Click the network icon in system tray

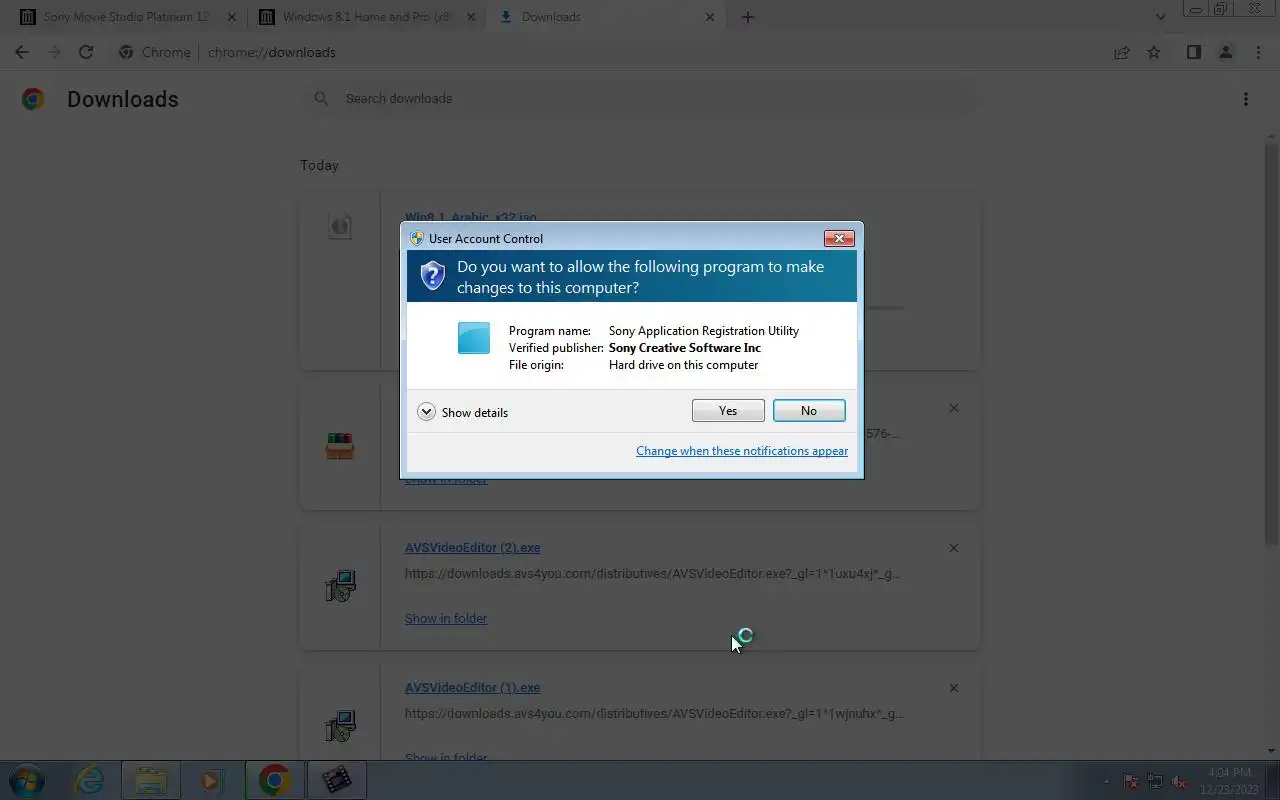coord(1155,782)
